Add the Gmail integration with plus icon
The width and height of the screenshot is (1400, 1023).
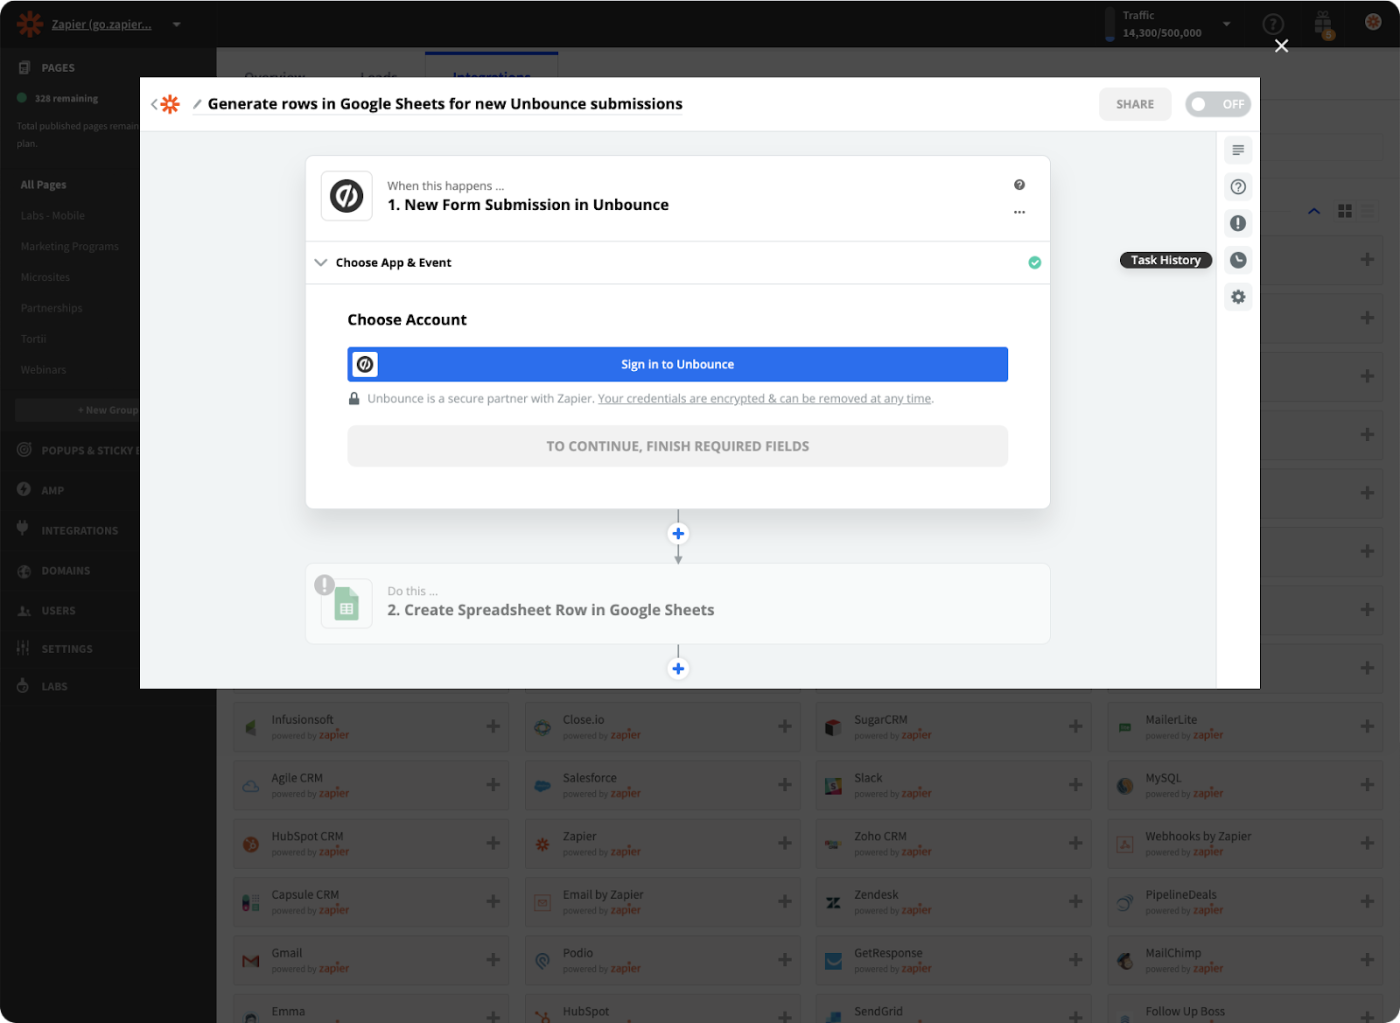coord(493,960)
